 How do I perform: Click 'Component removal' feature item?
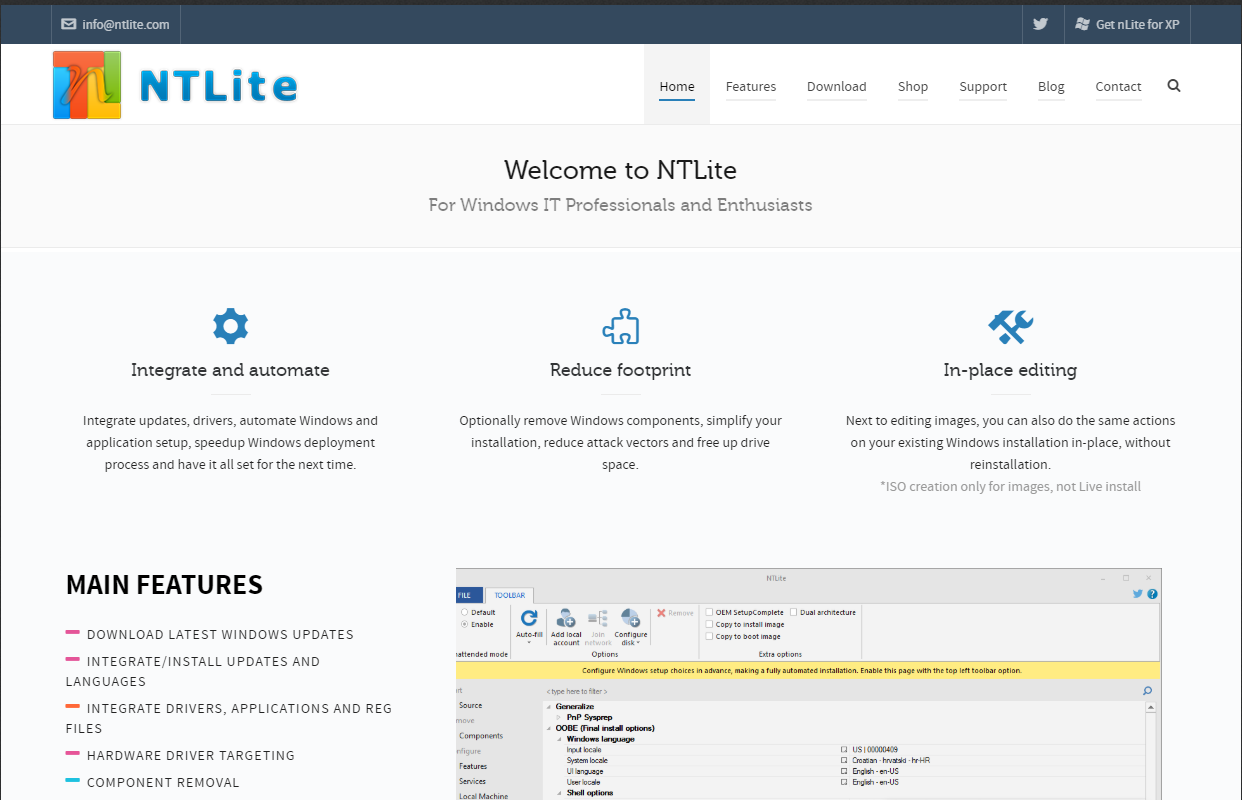tap(163, 782)
